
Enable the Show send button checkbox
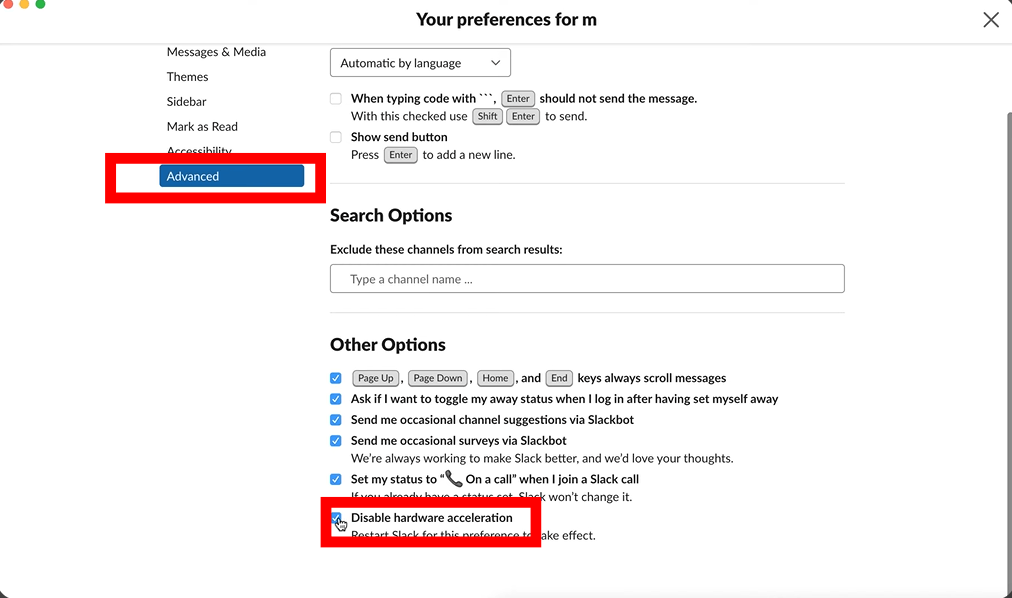point(336,137)
